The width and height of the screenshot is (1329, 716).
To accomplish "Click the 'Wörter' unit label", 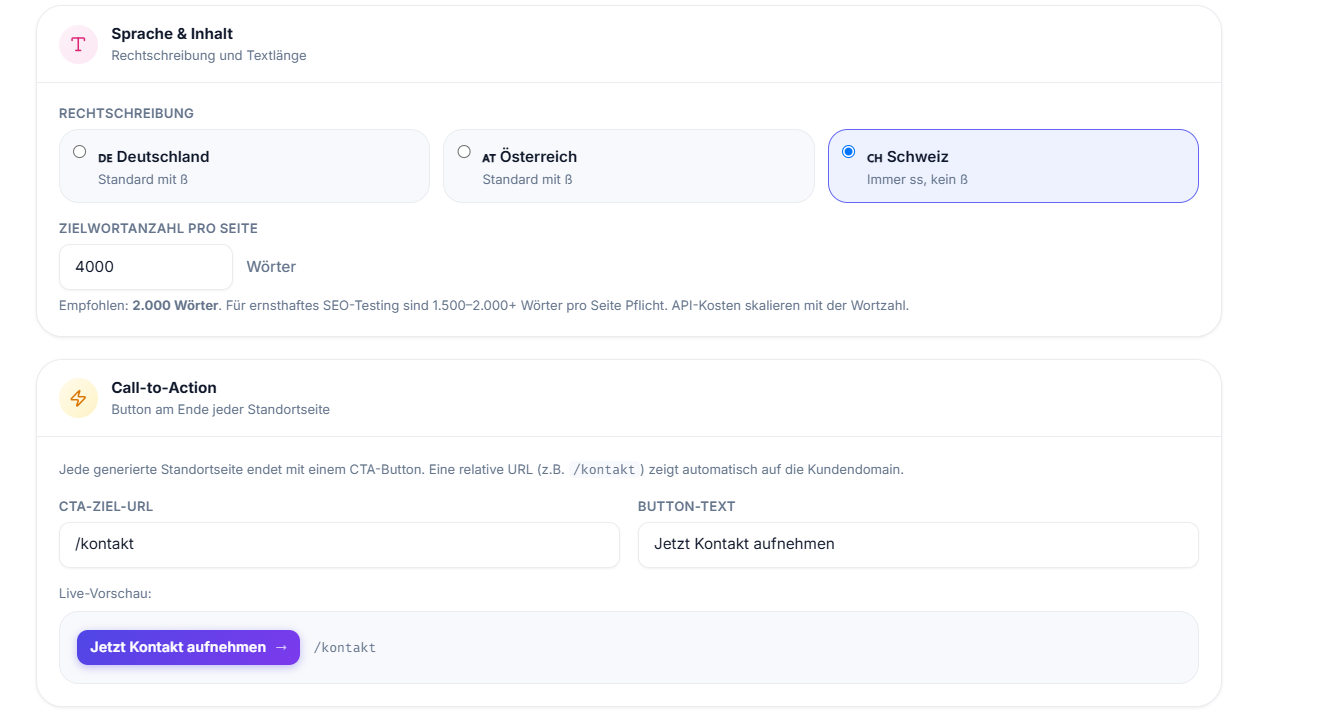I will tap(271, 267).
